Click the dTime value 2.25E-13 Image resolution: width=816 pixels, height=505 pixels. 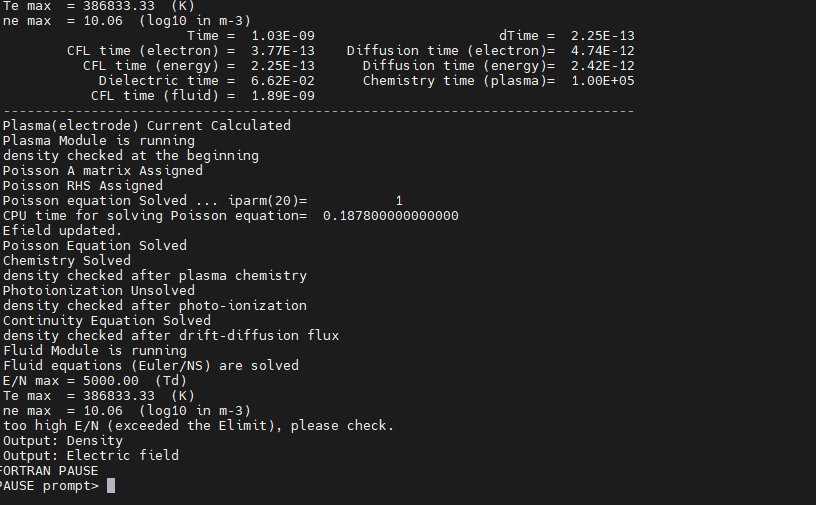click(x=603, y=36)
